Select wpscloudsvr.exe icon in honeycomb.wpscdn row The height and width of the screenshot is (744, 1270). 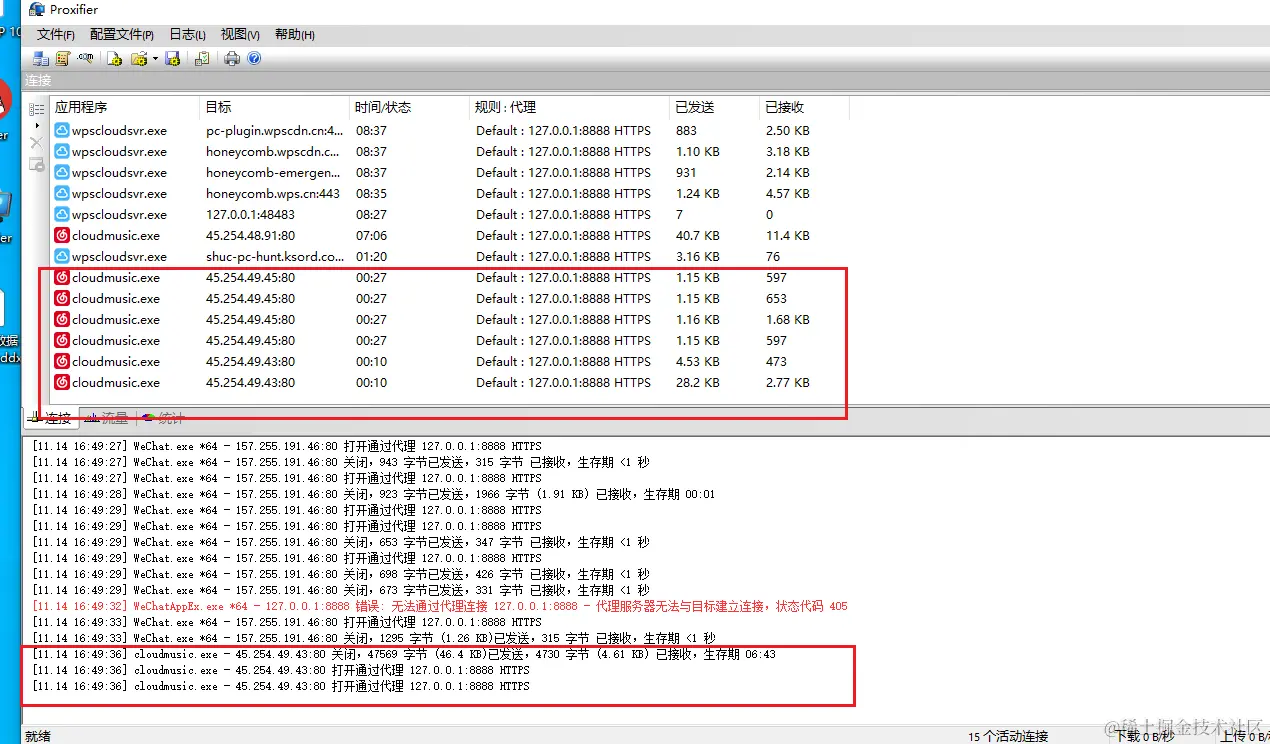coord(62,152)
